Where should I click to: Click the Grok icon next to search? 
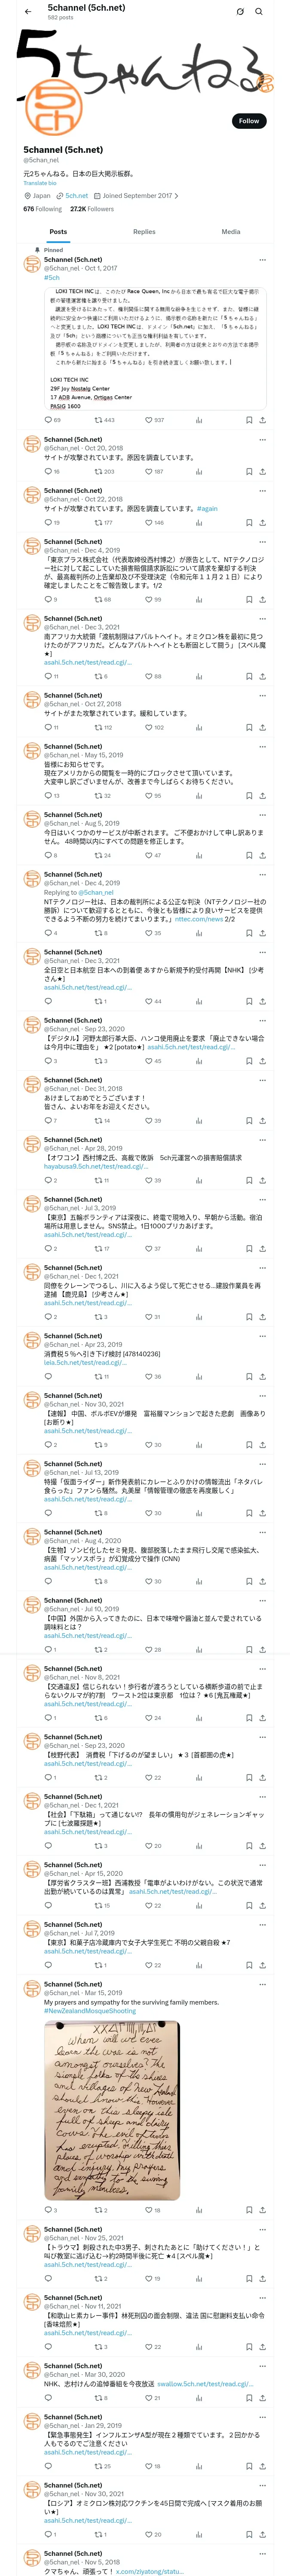pos(240,12)
